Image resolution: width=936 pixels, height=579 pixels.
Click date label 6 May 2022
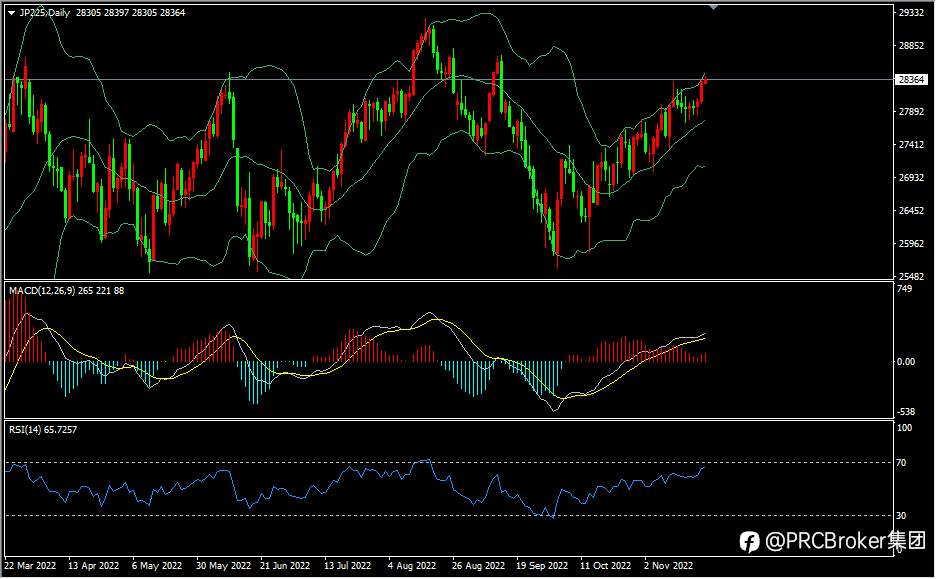(x=157, y=565)
